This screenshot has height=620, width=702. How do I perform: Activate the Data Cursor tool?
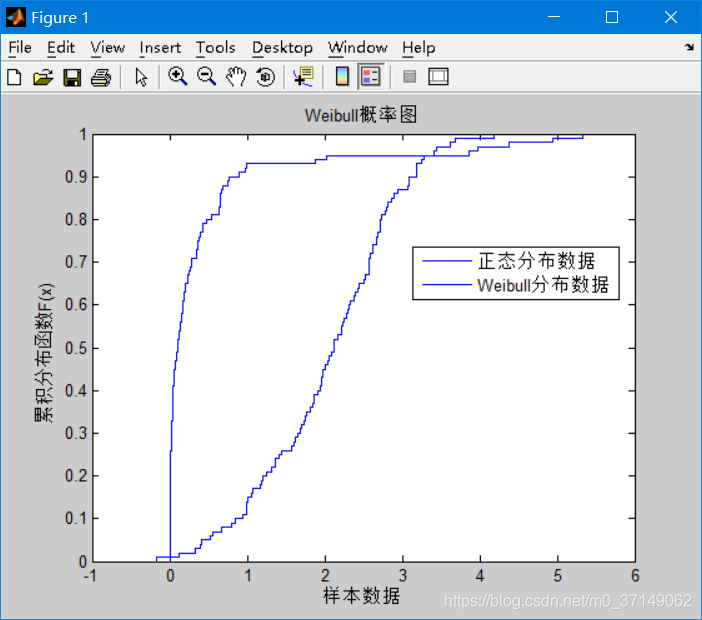click(x=304, y=77)
